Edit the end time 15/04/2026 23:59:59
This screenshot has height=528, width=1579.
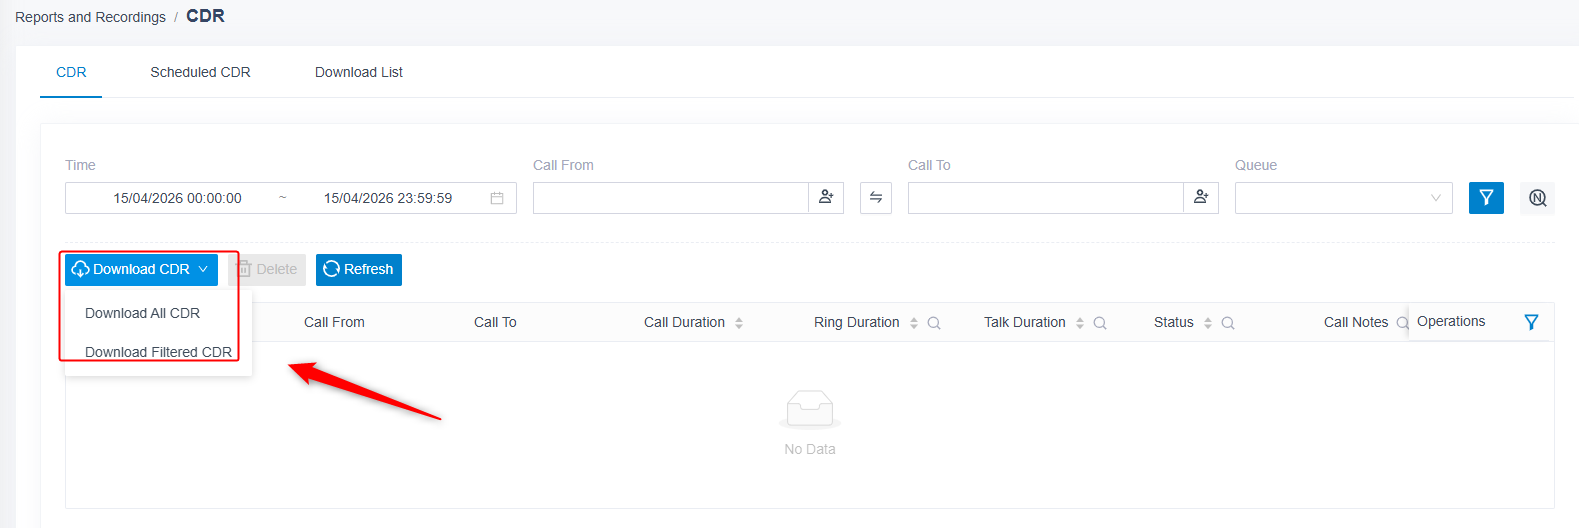click(388, 198)
